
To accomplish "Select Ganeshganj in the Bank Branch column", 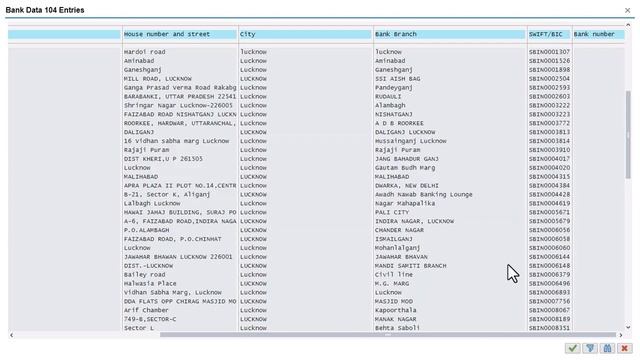I will pyautogui.click(x=394, y=70).
